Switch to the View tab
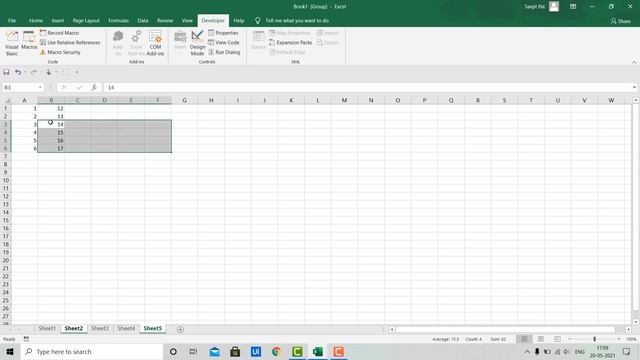 (x=187, y=20)
